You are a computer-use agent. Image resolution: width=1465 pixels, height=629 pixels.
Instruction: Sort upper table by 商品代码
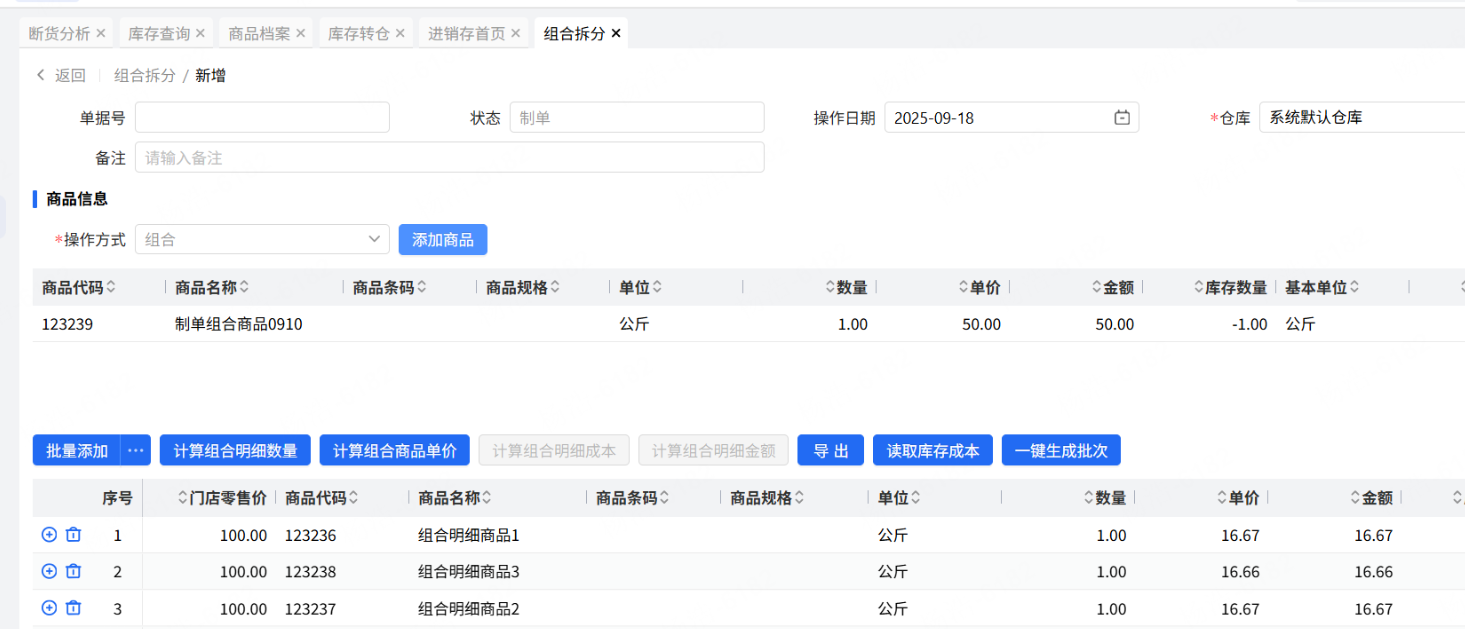111,287
